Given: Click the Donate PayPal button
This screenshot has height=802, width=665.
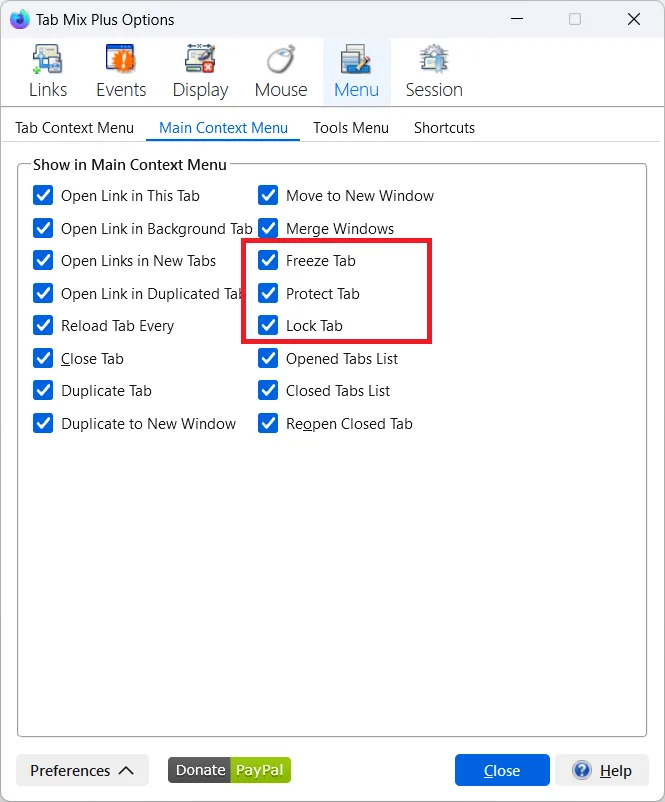Looking at the screenshot, I should click(229, 770).
